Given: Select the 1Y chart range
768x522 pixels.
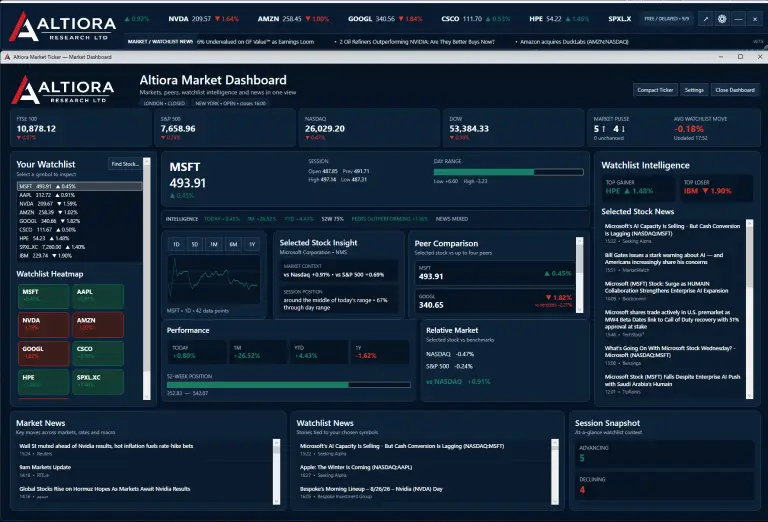Looking at the screenshot, I should [x=252, y=244].
